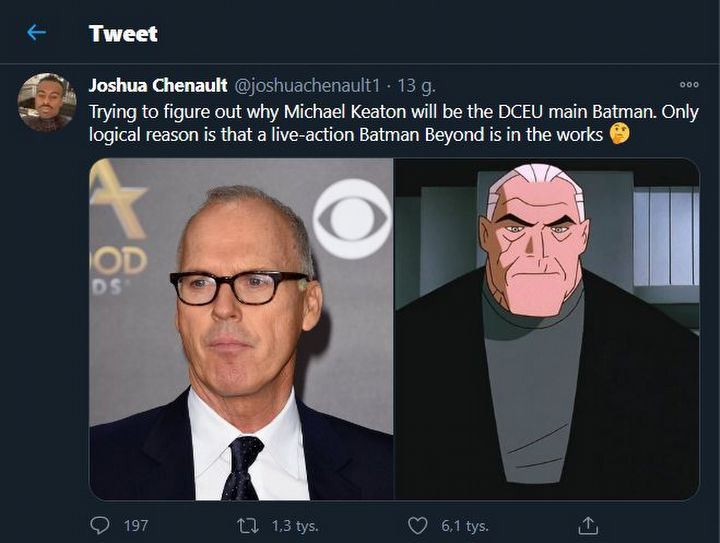Click the 1,3 tys. retweet count

coord(294,524)
